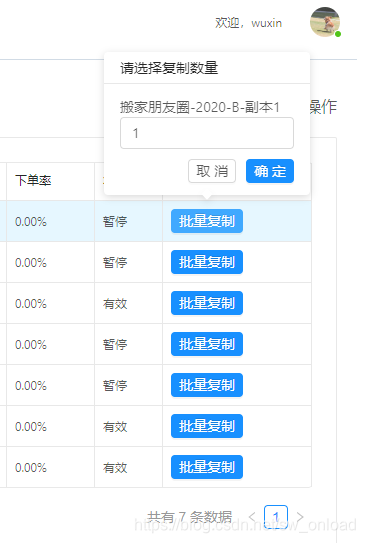
Task: Go to the previous page arrow
Action: click(x=252, y=517)
